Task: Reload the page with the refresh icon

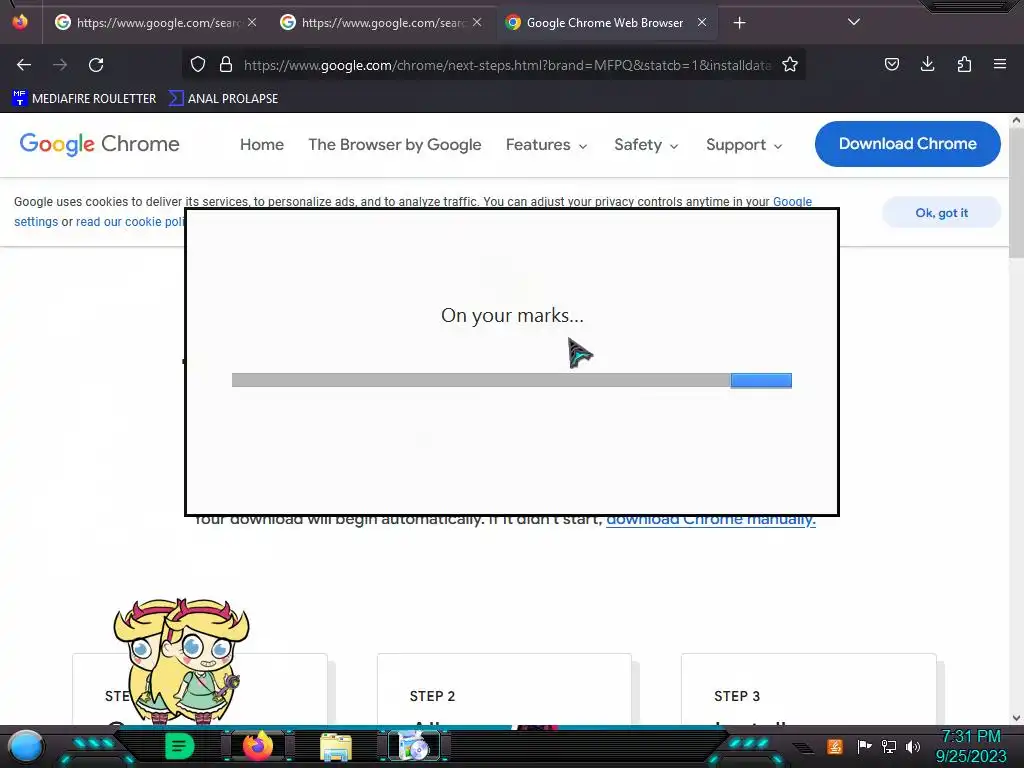Action: 96,65
